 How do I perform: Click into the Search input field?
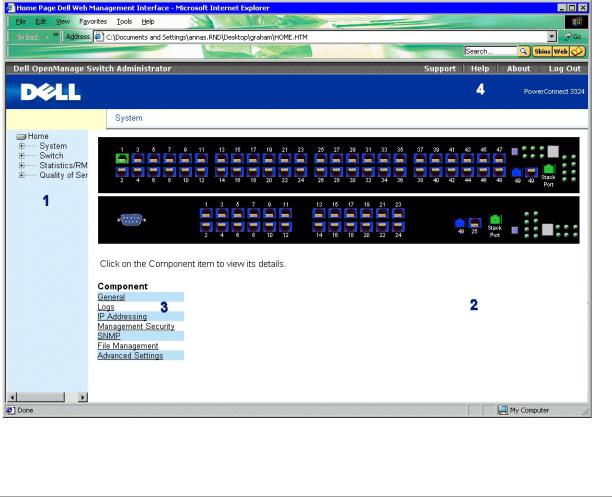491,51
